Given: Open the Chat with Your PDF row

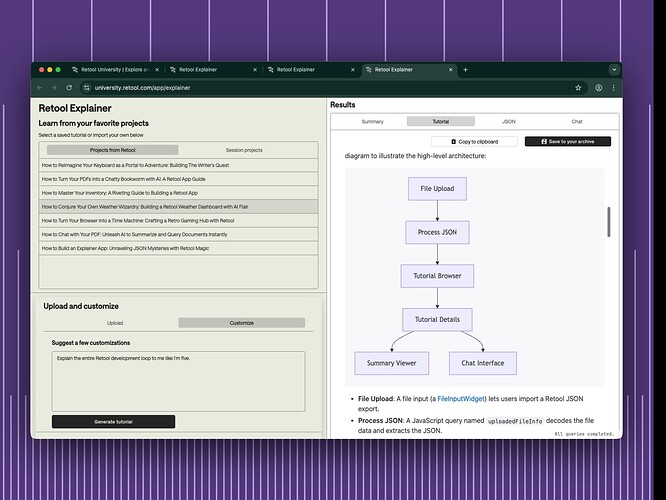Looking at the screenshot, I should (x=178, y=234).
